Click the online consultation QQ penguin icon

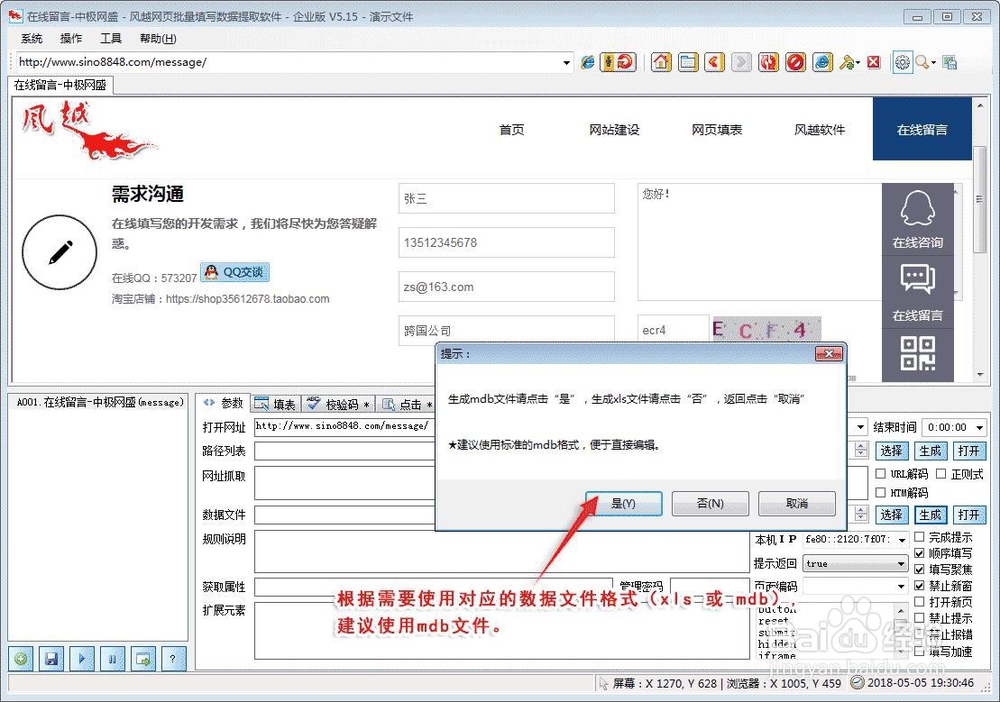click(918, 220)
